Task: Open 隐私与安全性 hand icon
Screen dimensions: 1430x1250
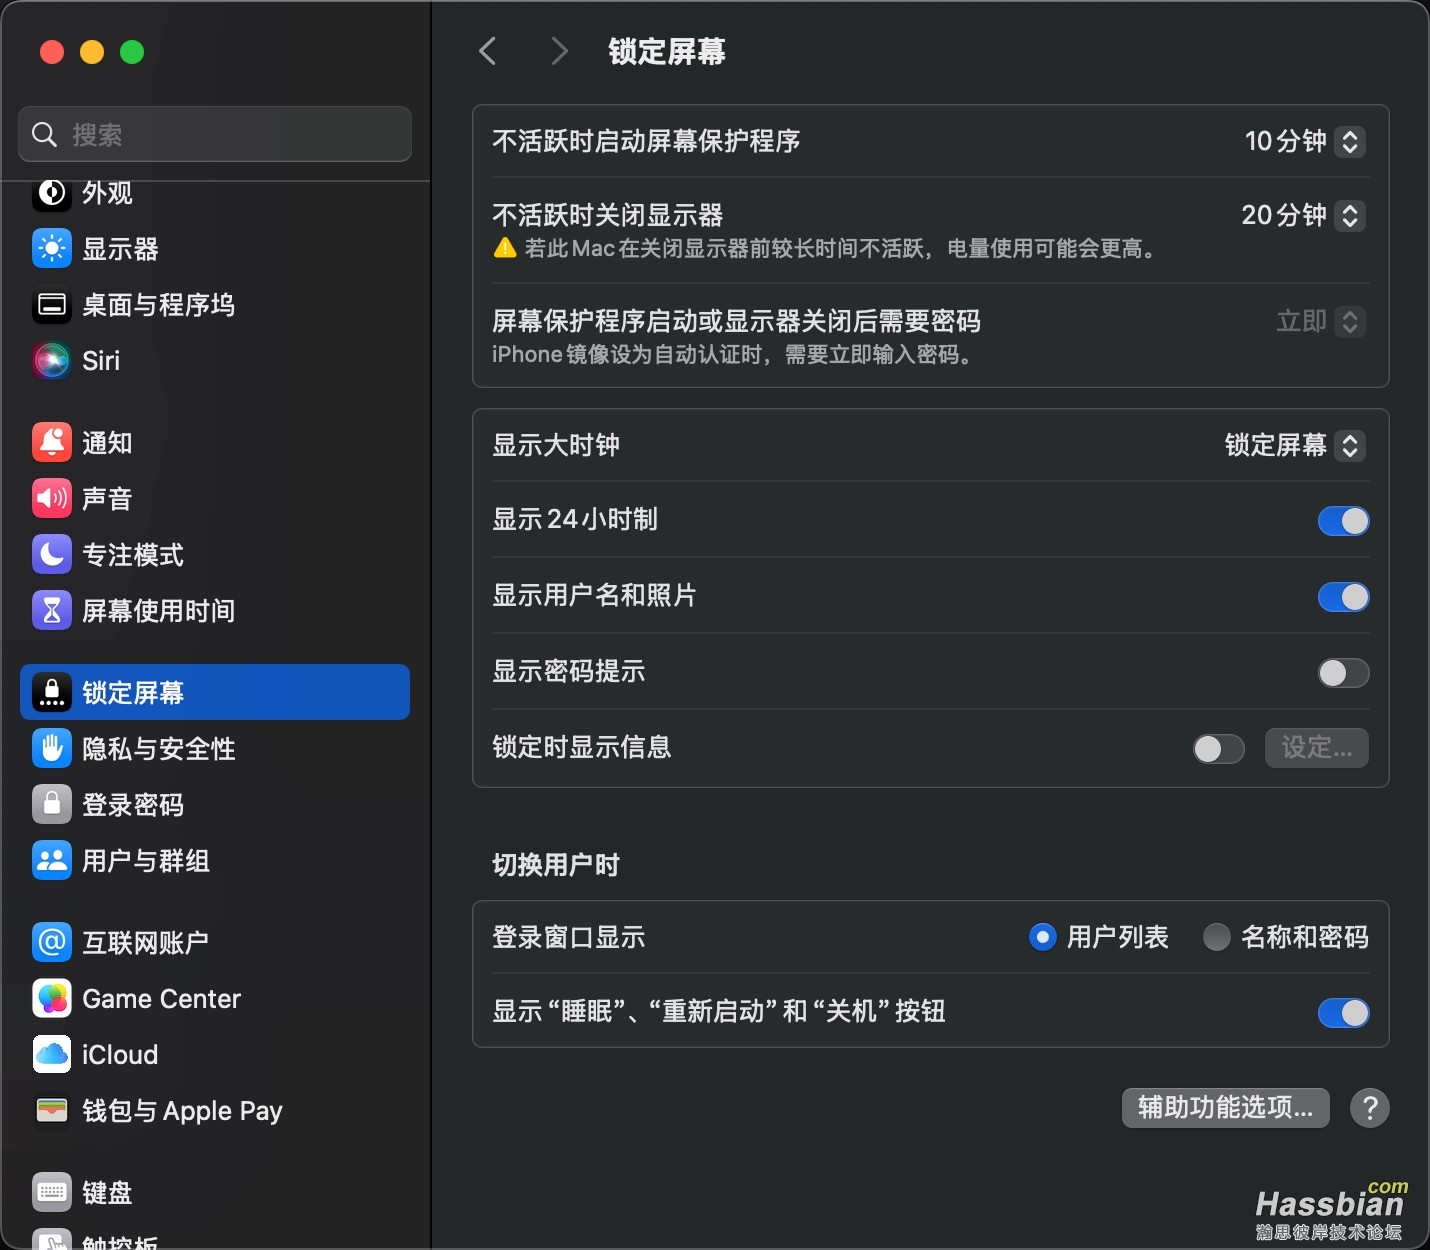Action: click(52, 748)
